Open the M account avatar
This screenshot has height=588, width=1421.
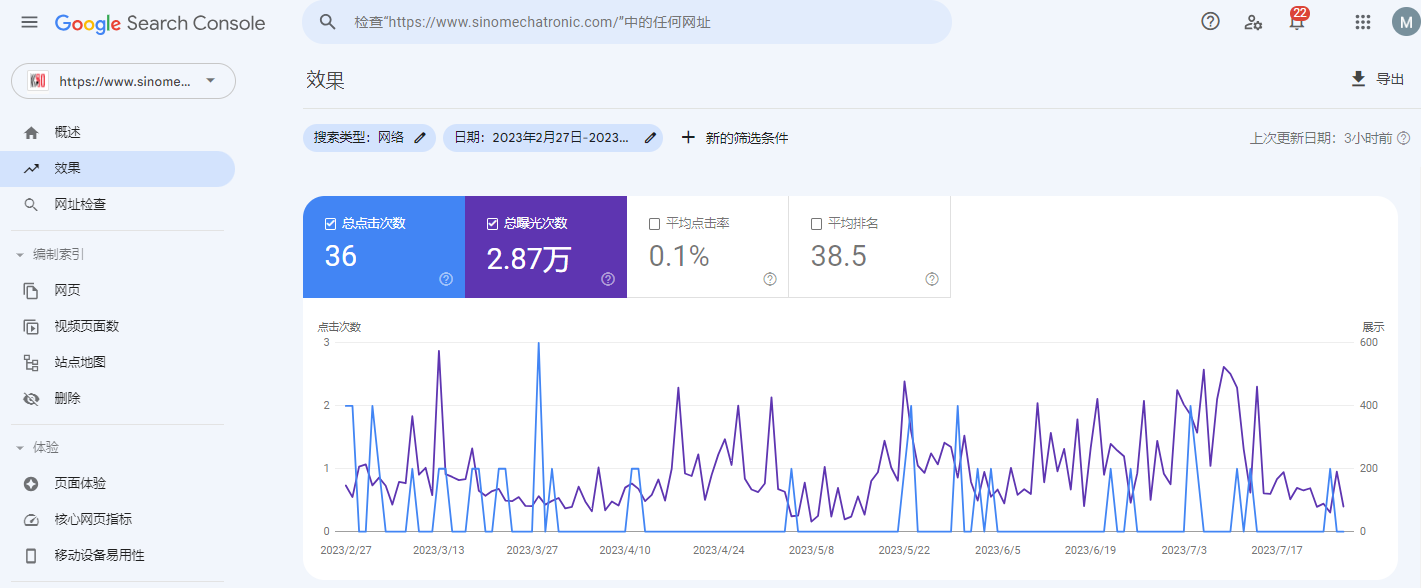[x=1404, y=22]
